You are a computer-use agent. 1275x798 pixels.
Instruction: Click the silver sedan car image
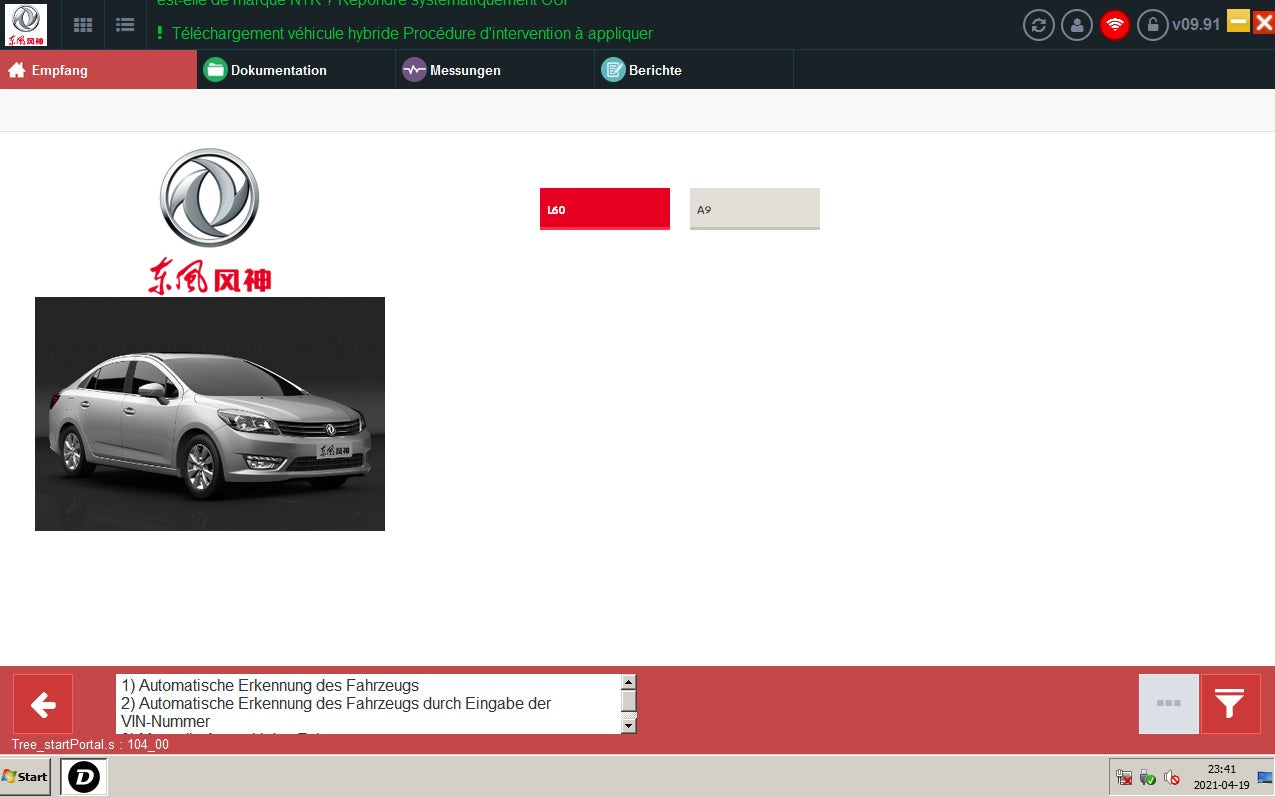[x=210, y=414]
